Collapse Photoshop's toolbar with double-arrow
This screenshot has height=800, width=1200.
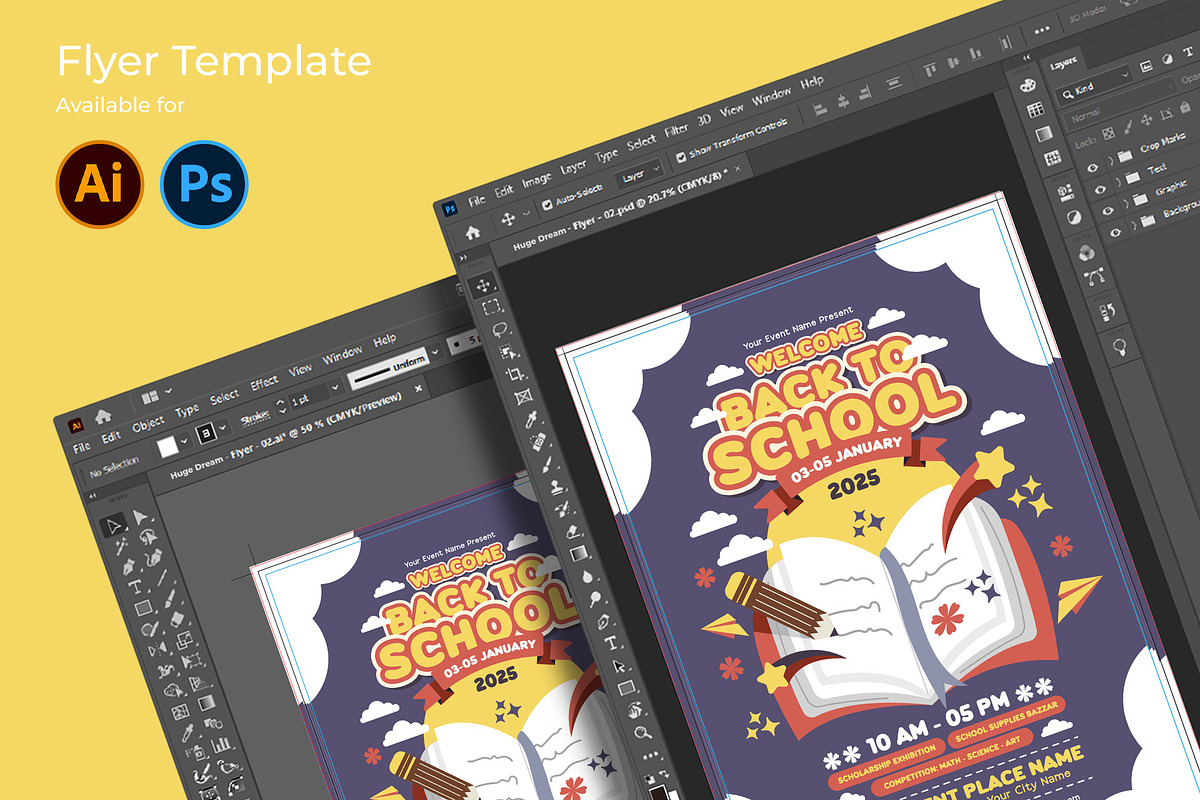point(462,257)
